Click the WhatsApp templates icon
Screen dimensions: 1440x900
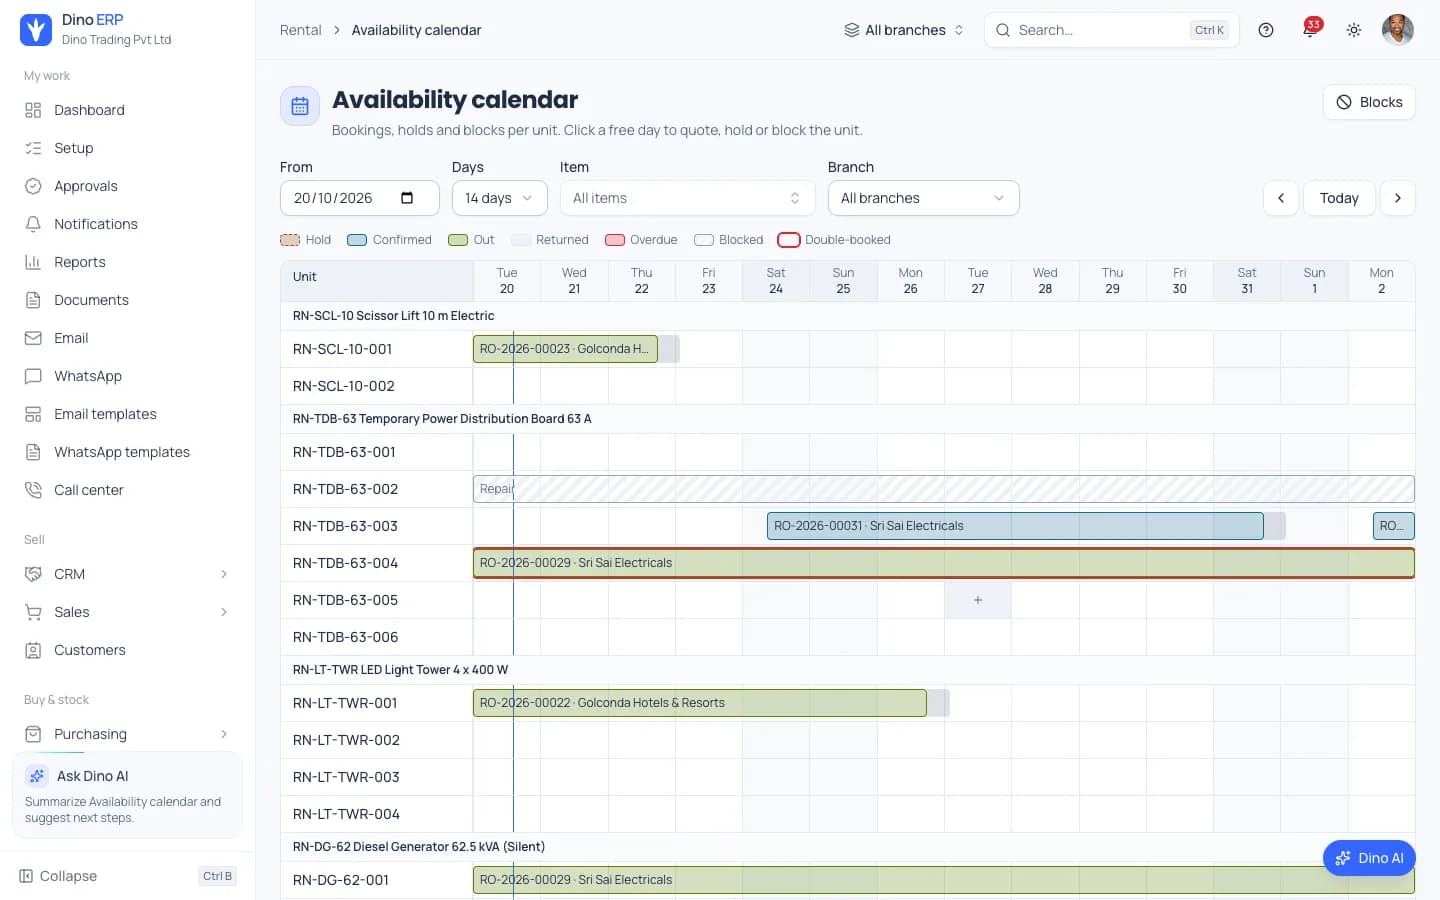33,452
